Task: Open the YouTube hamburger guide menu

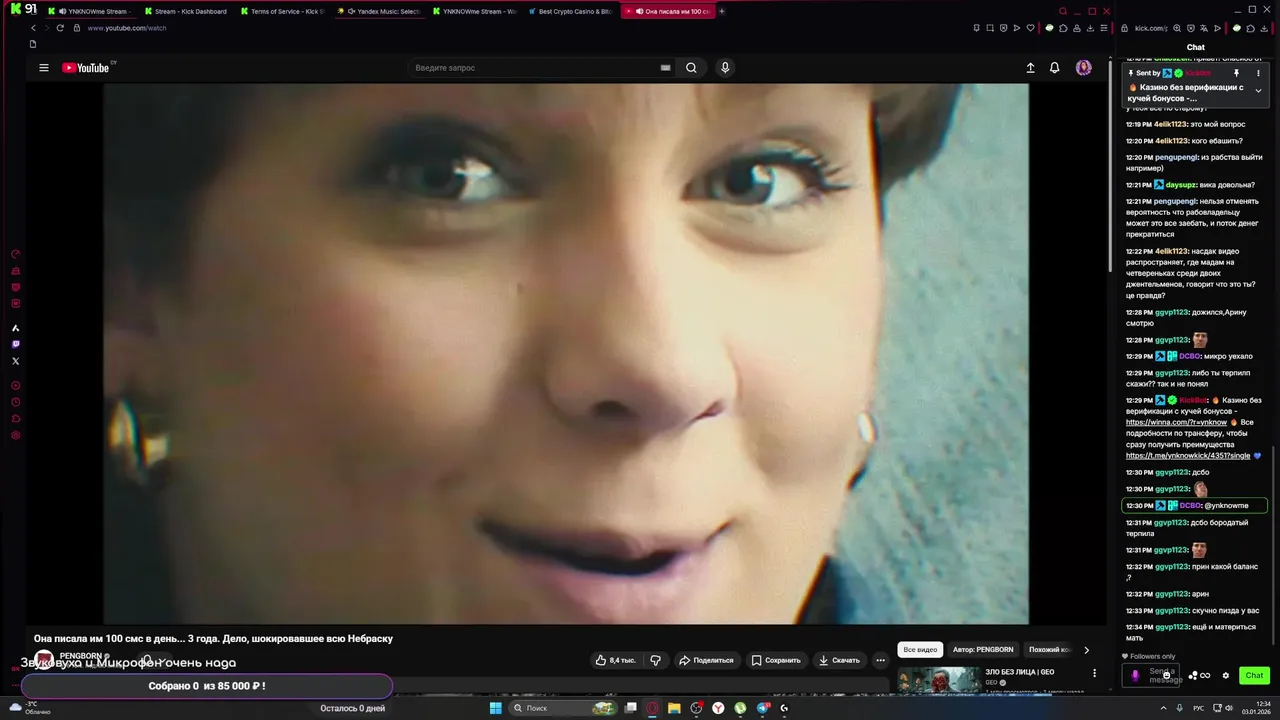Action: (x=43, y=68)
